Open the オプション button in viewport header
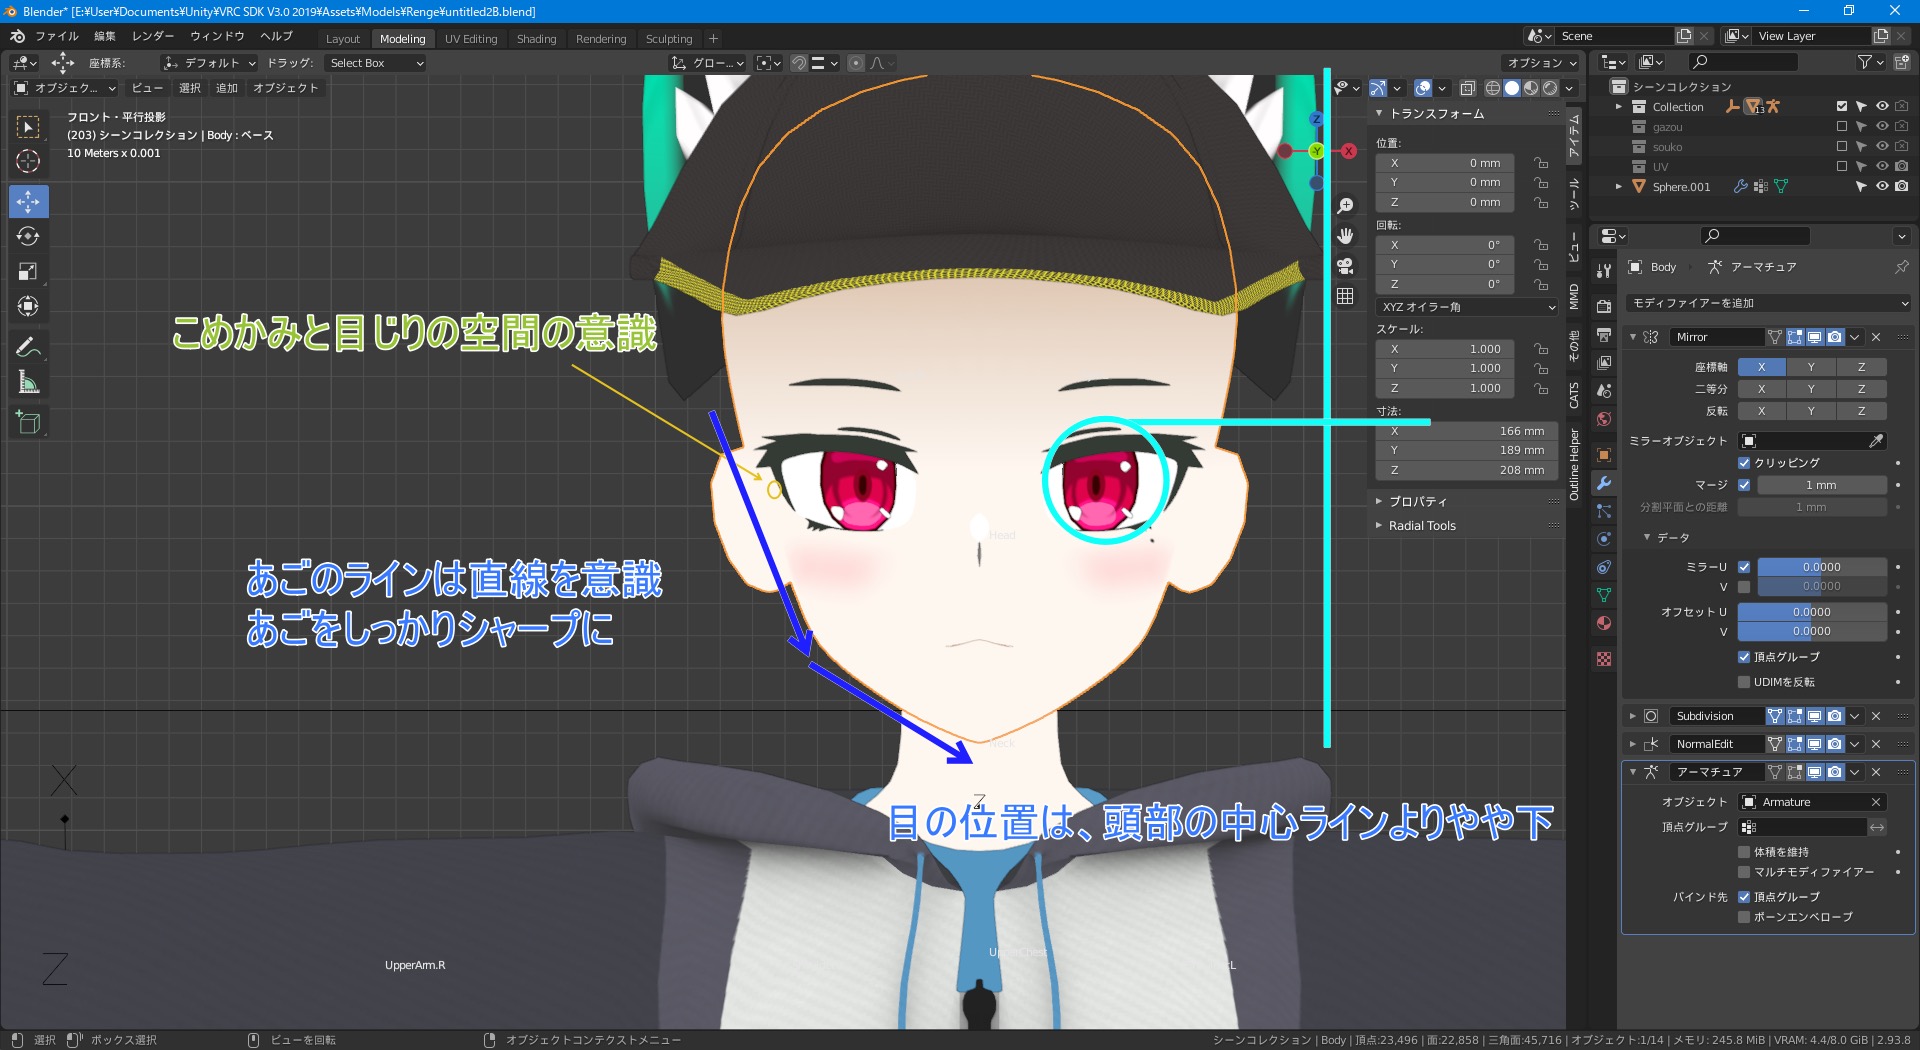1920x1050 pixels. click(x=1541, y=63)
